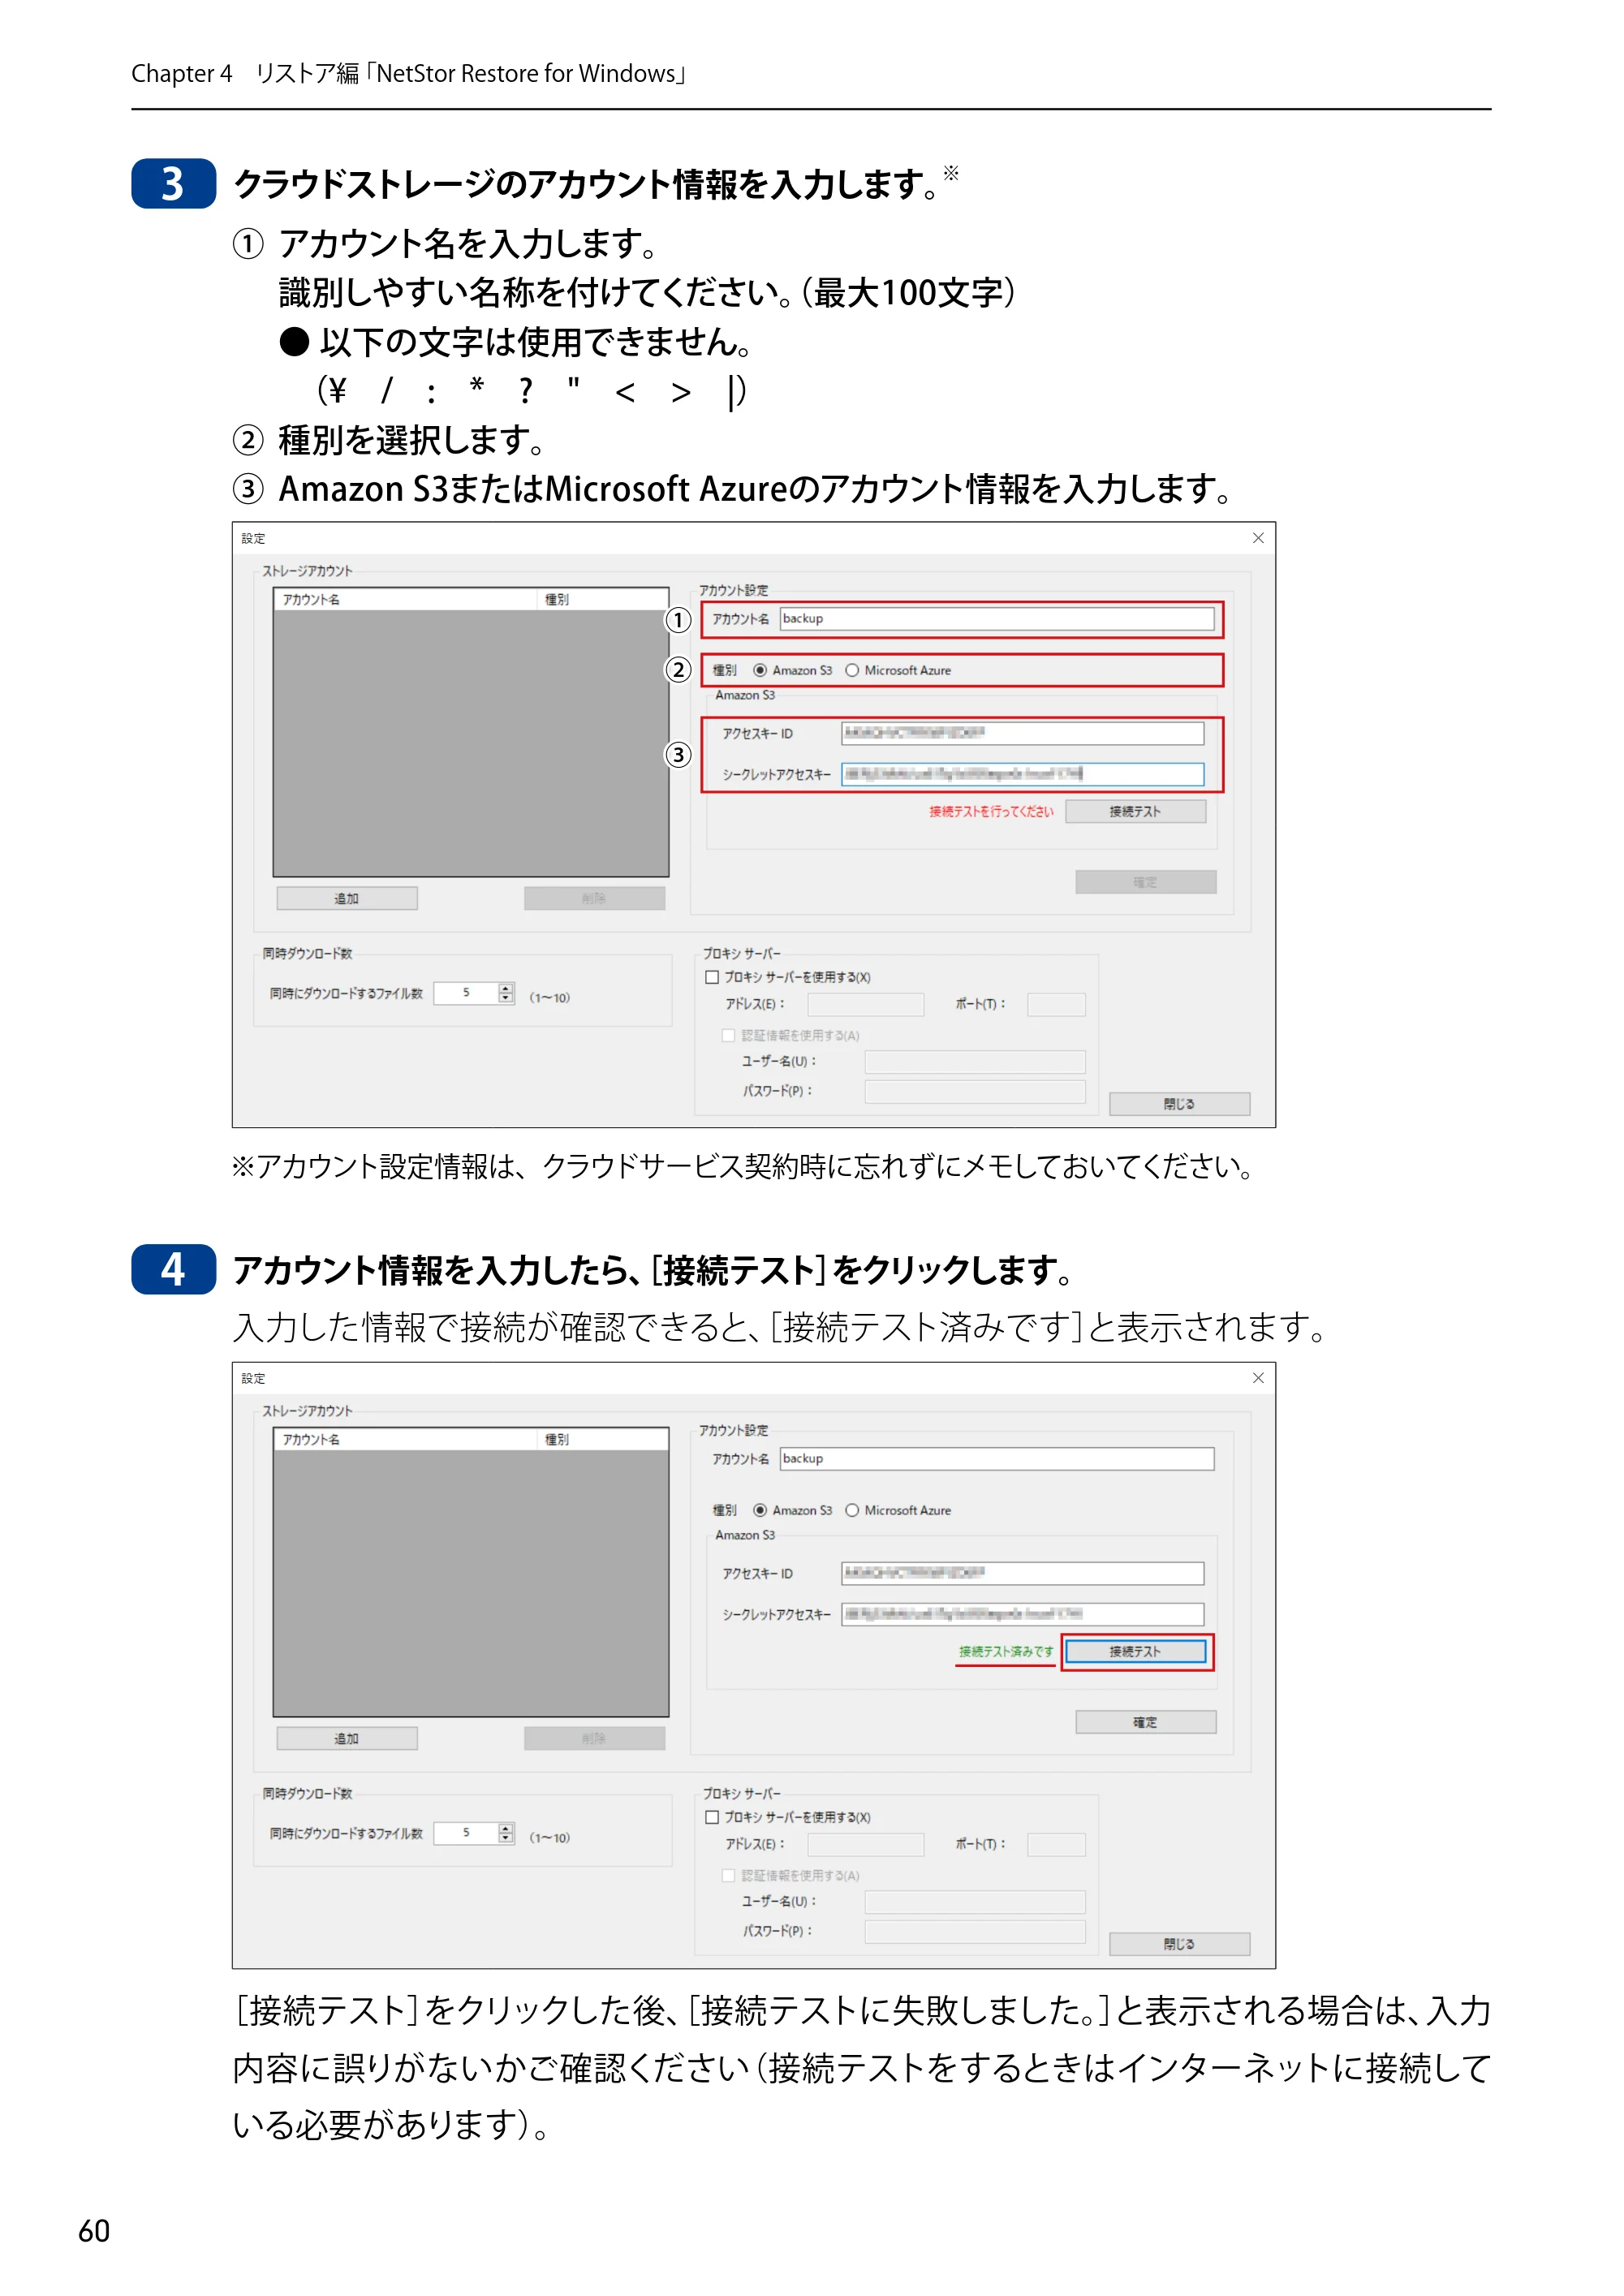Click the file count value 5 in step 4 dialog

click(x=466, y=1833)
